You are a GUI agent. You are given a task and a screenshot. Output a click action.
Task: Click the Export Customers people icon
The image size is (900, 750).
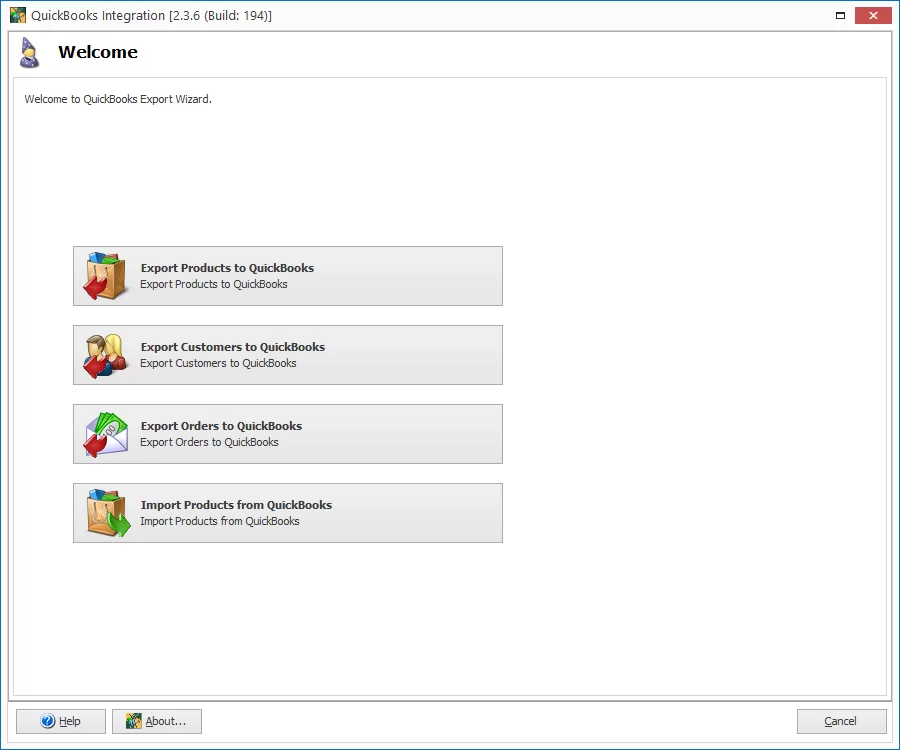click(104, 355)
